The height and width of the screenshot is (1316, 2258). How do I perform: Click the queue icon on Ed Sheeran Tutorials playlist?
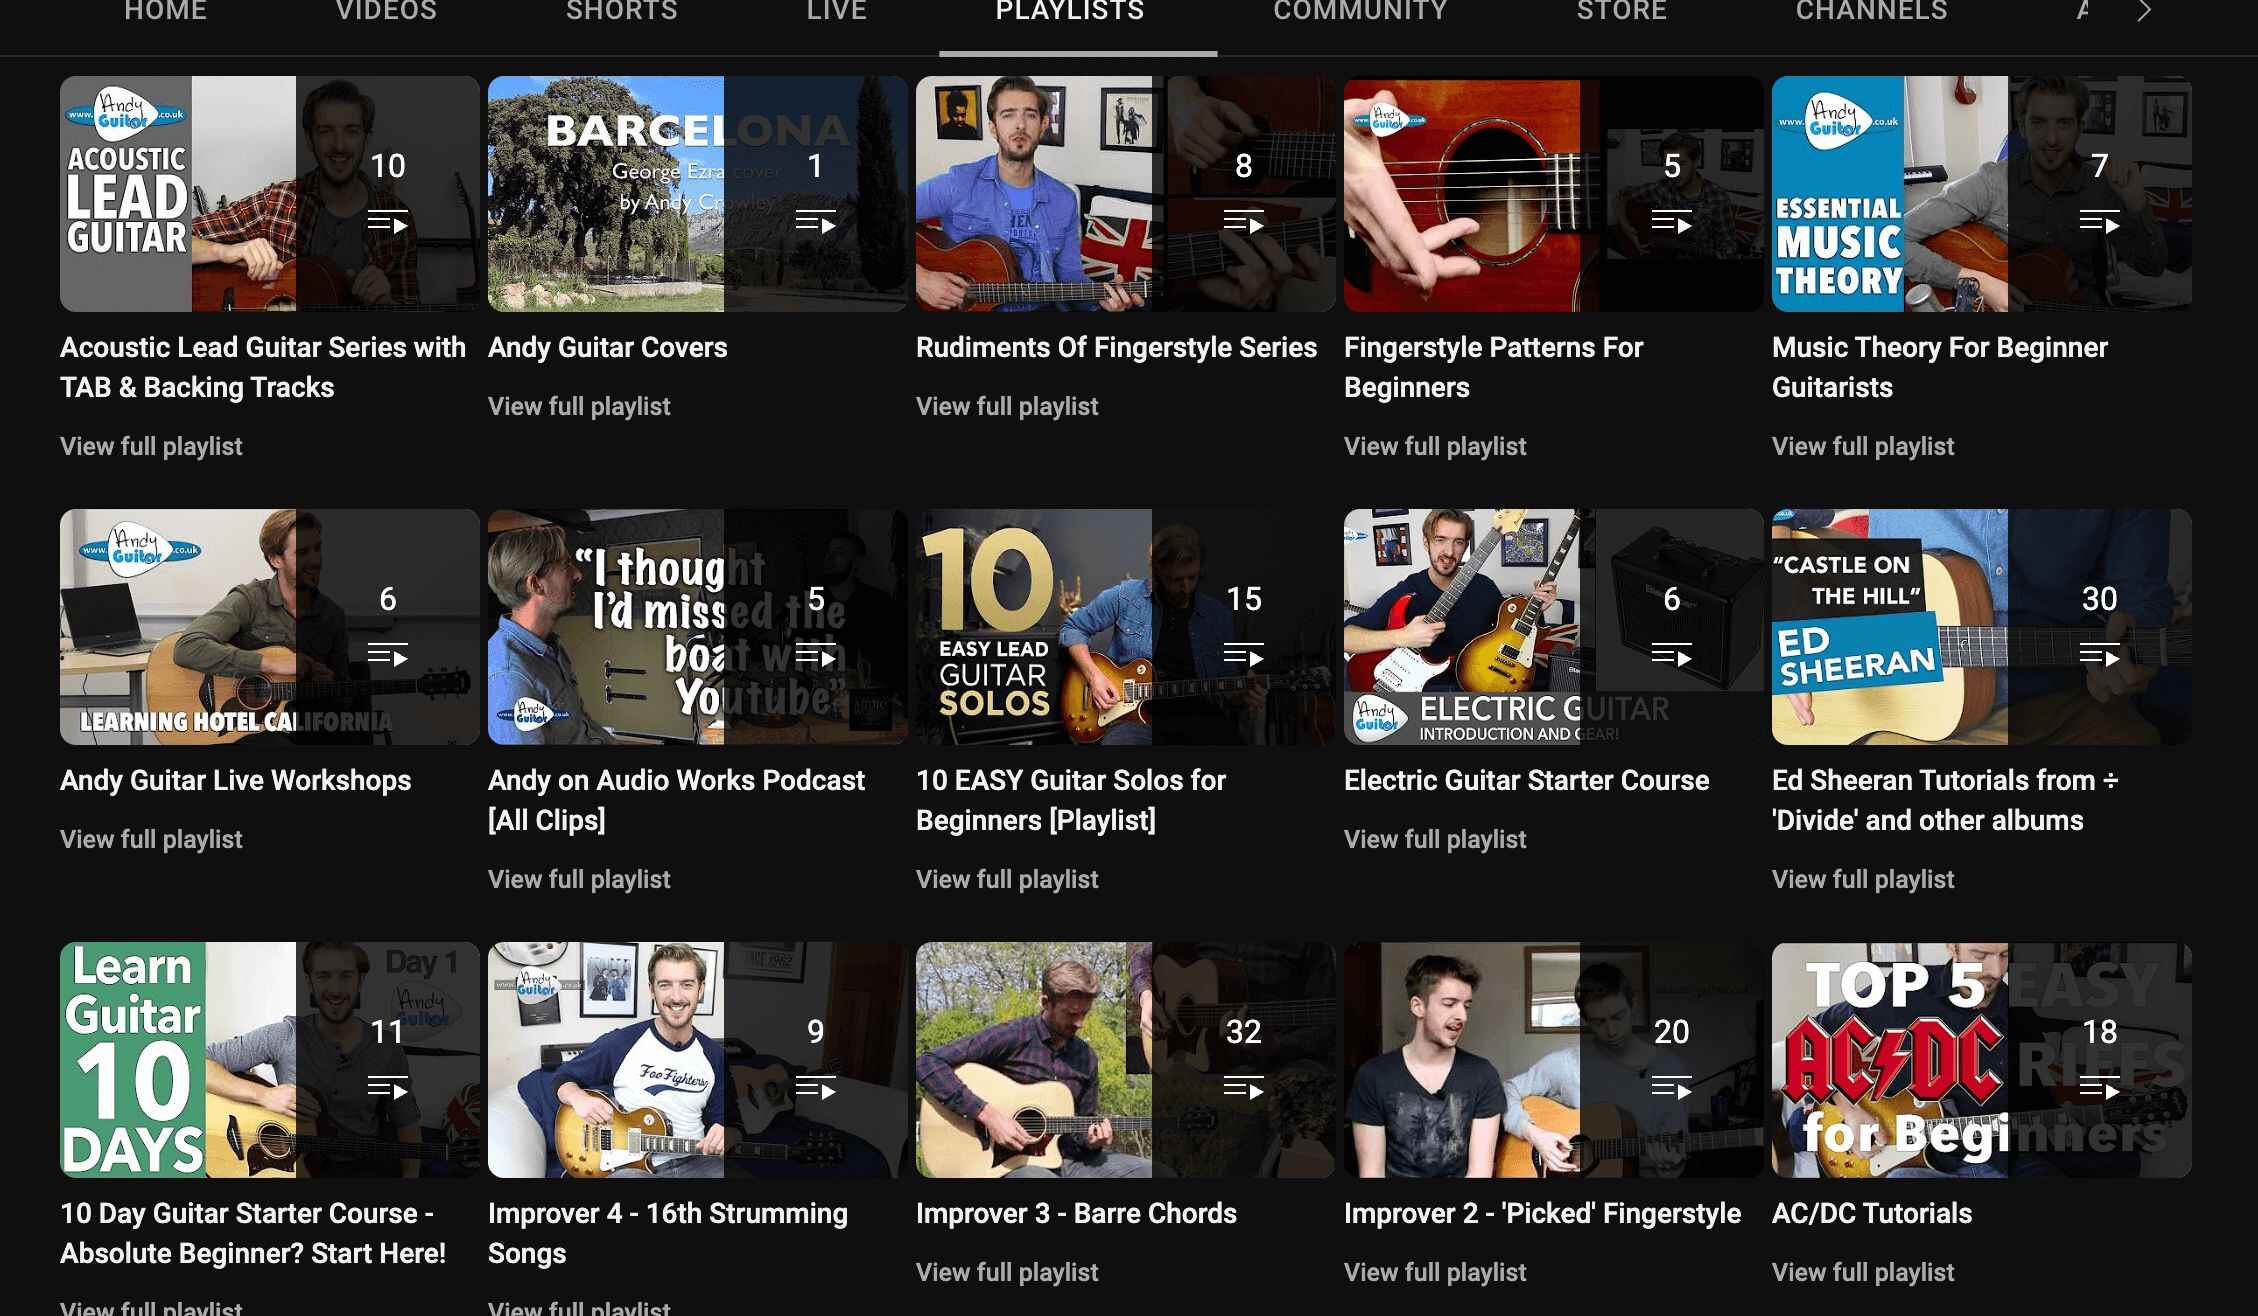point(2098,655)
